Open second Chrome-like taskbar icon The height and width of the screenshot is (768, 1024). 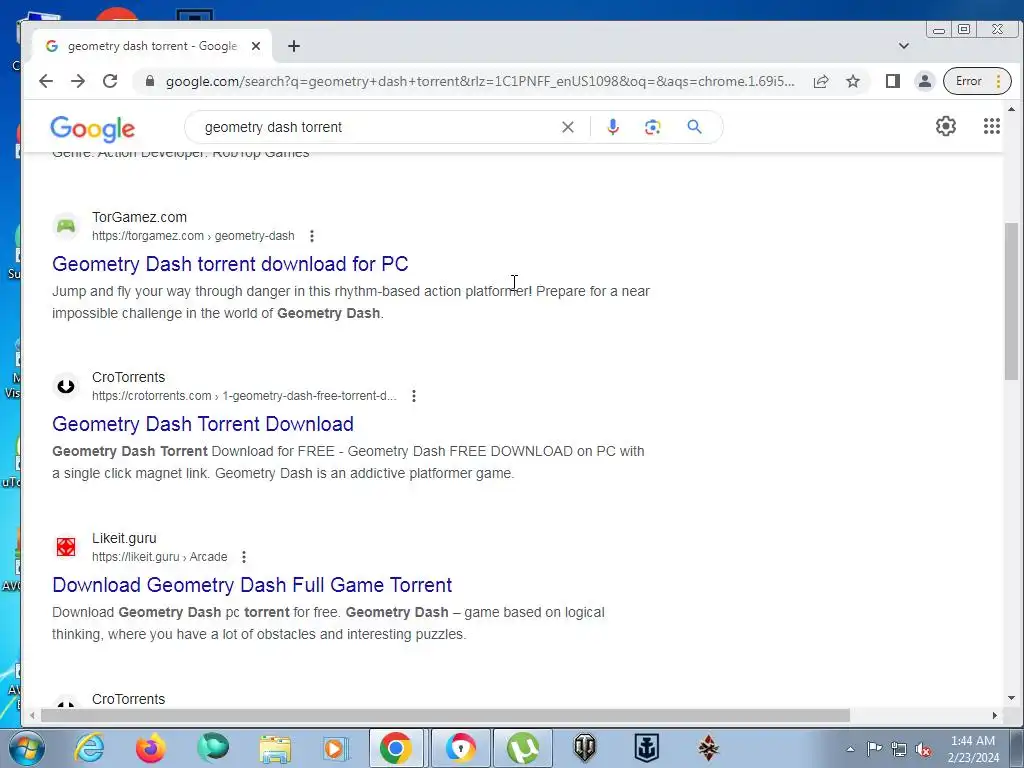[461, 748]
